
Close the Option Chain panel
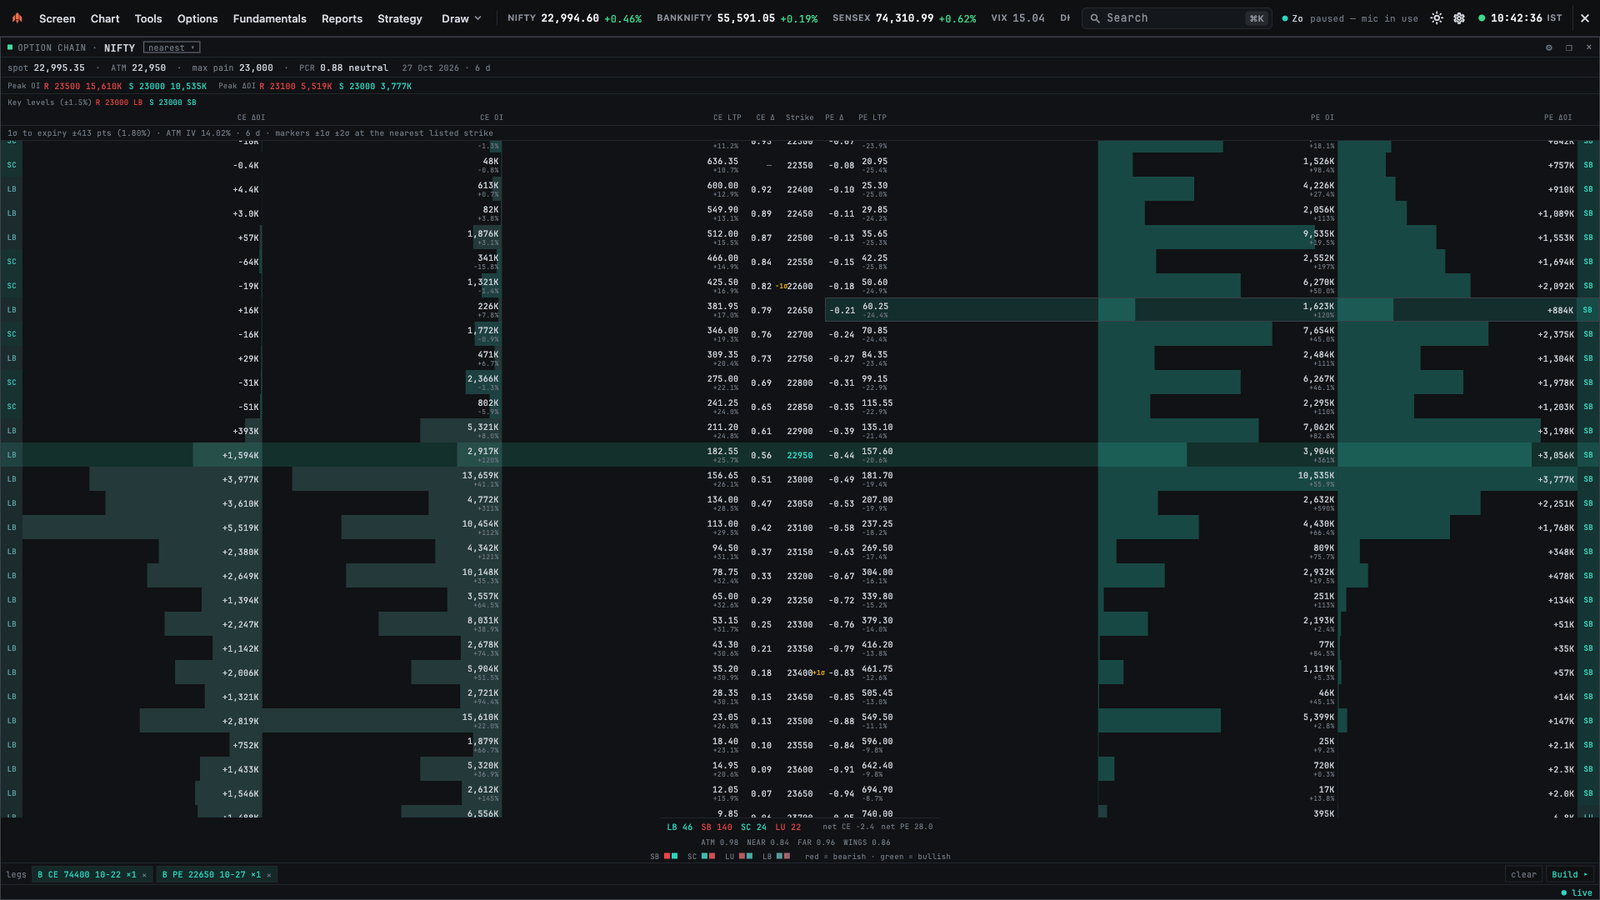pos(1589,47)
